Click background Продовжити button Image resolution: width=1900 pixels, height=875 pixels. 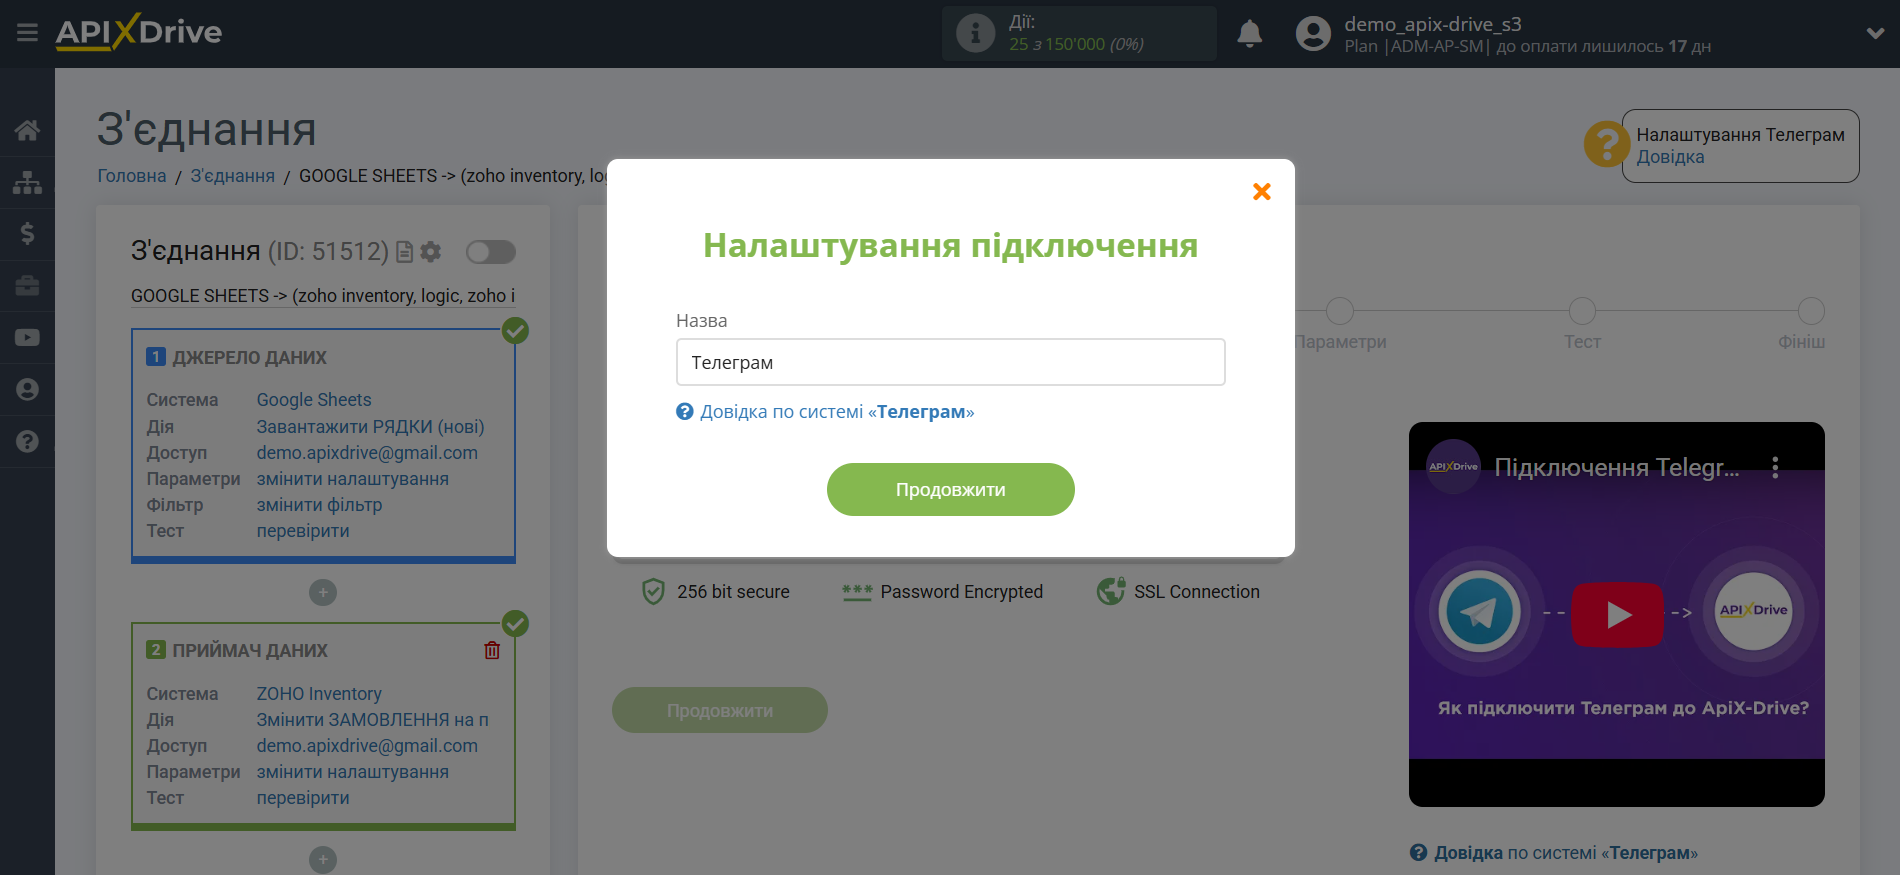[x=720, y=710]
